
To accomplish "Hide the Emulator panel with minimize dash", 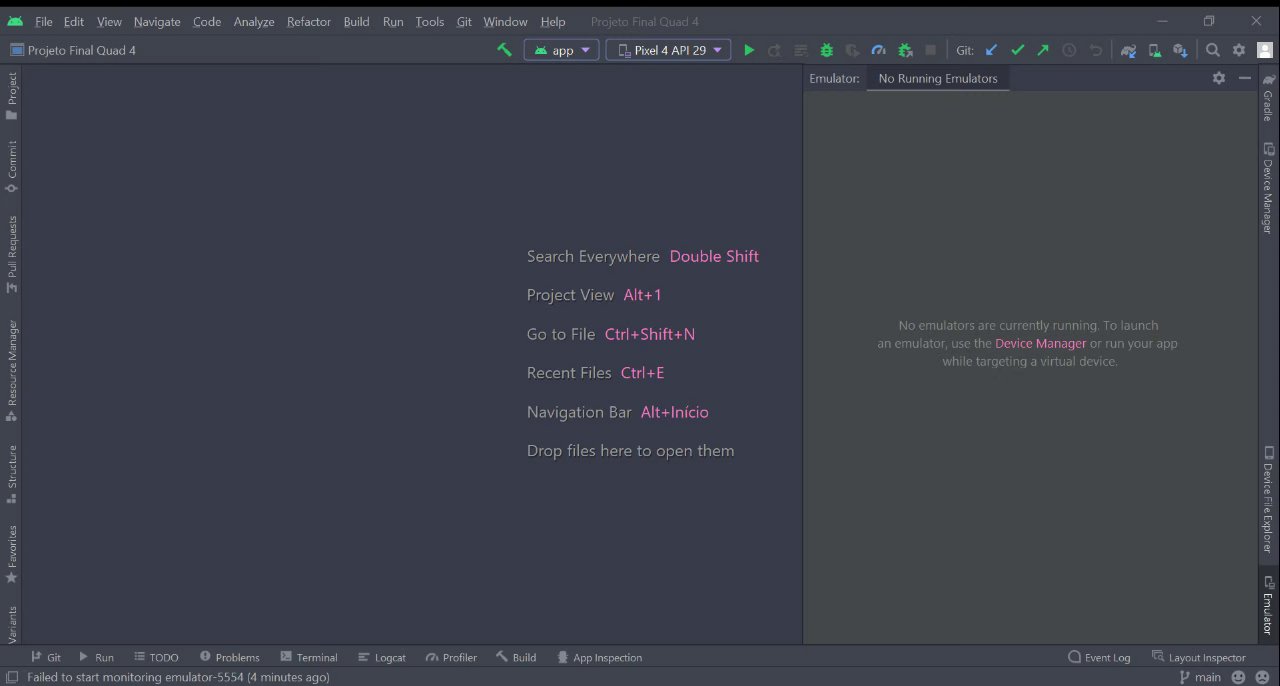I will (1244, 78).
